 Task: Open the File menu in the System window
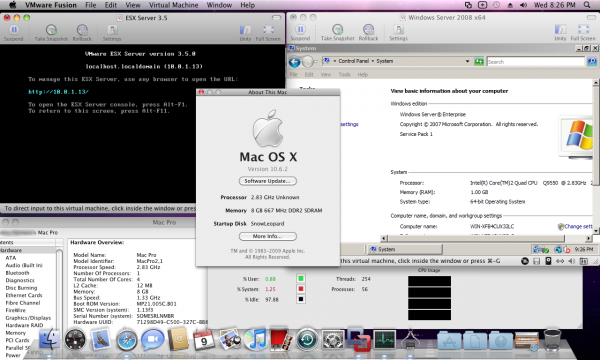coord(293,75)
